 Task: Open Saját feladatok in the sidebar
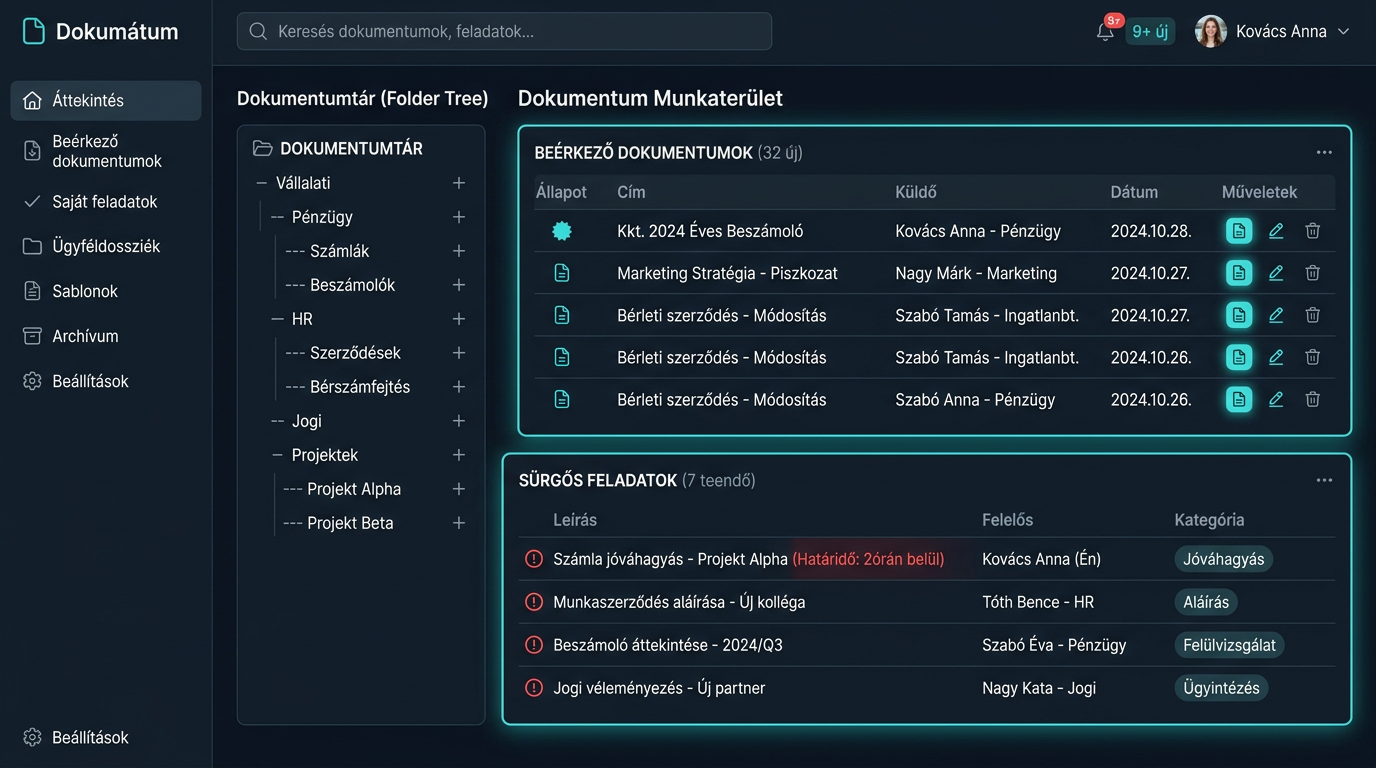click(106, 202)
